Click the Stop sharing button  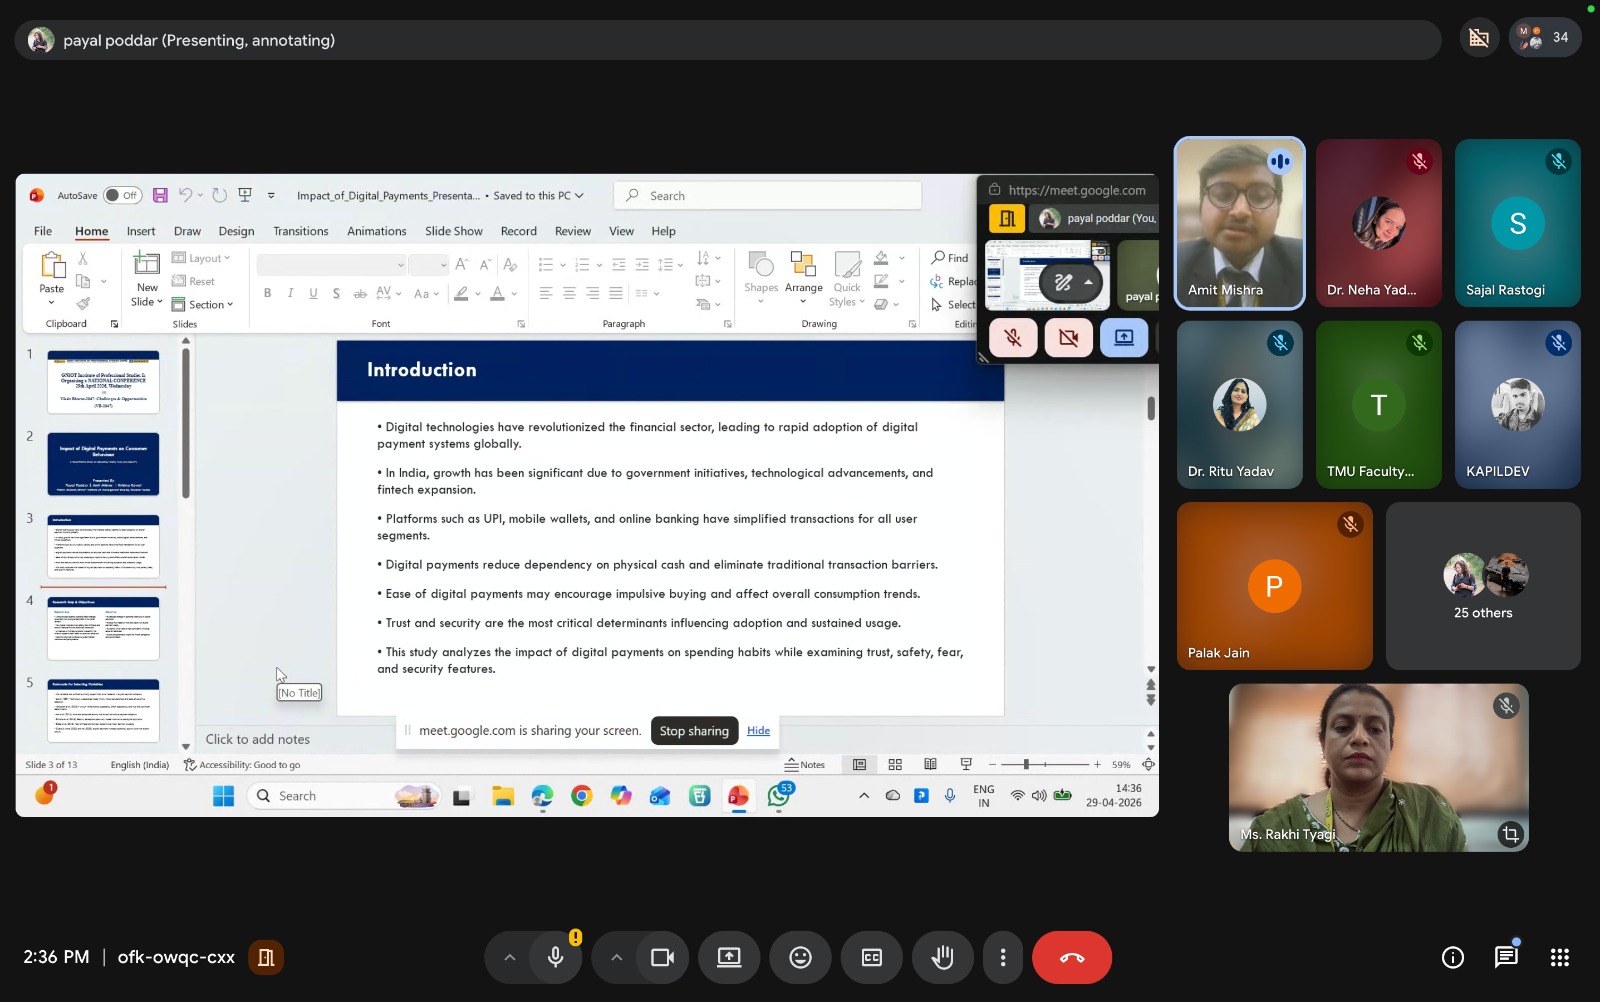pos(694,731)
